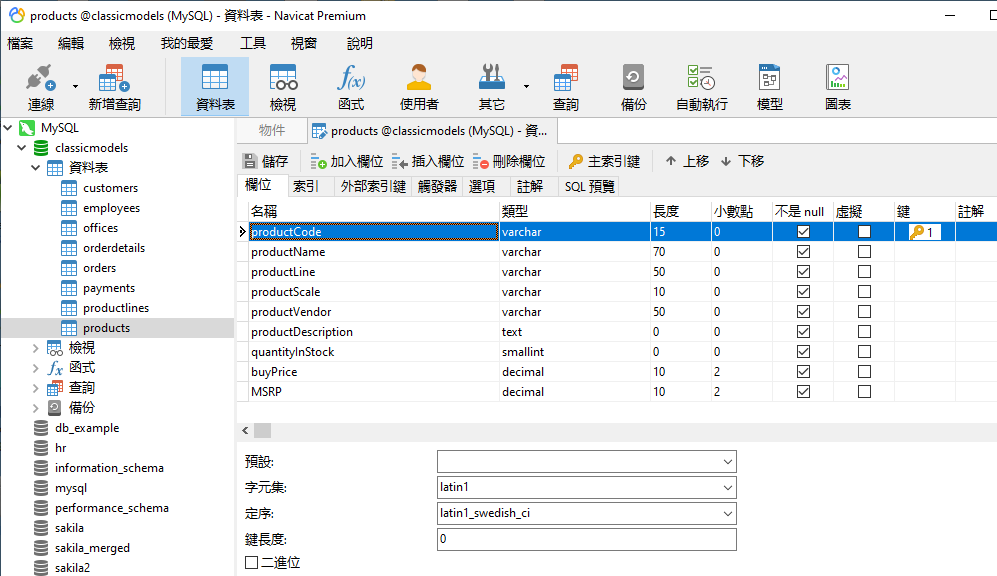This screenshot has height=576, width=997.
Task: Open the 自動執行 (Automation) icon
Action: click(706, 85)
